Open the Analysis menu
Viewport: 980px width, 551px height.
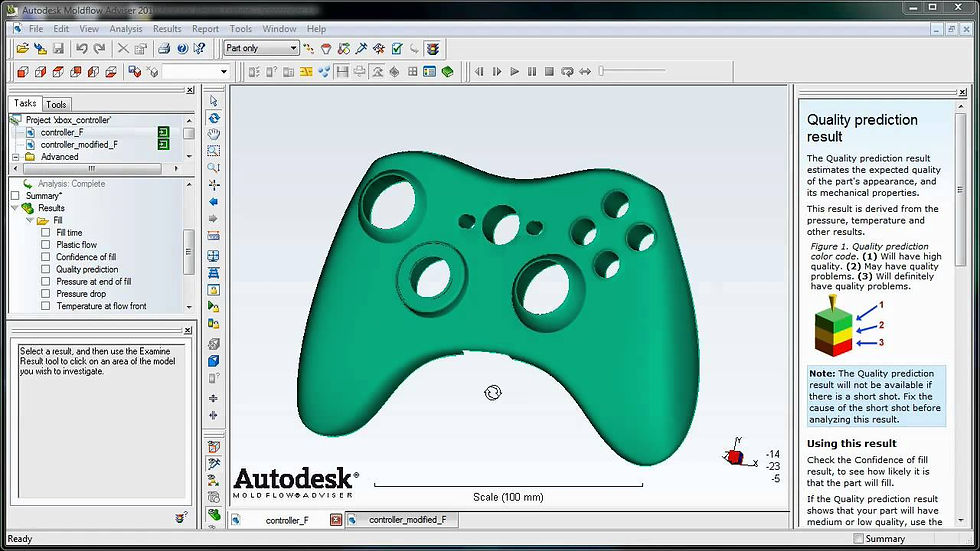pyautogui.click(x=126, y=29)
